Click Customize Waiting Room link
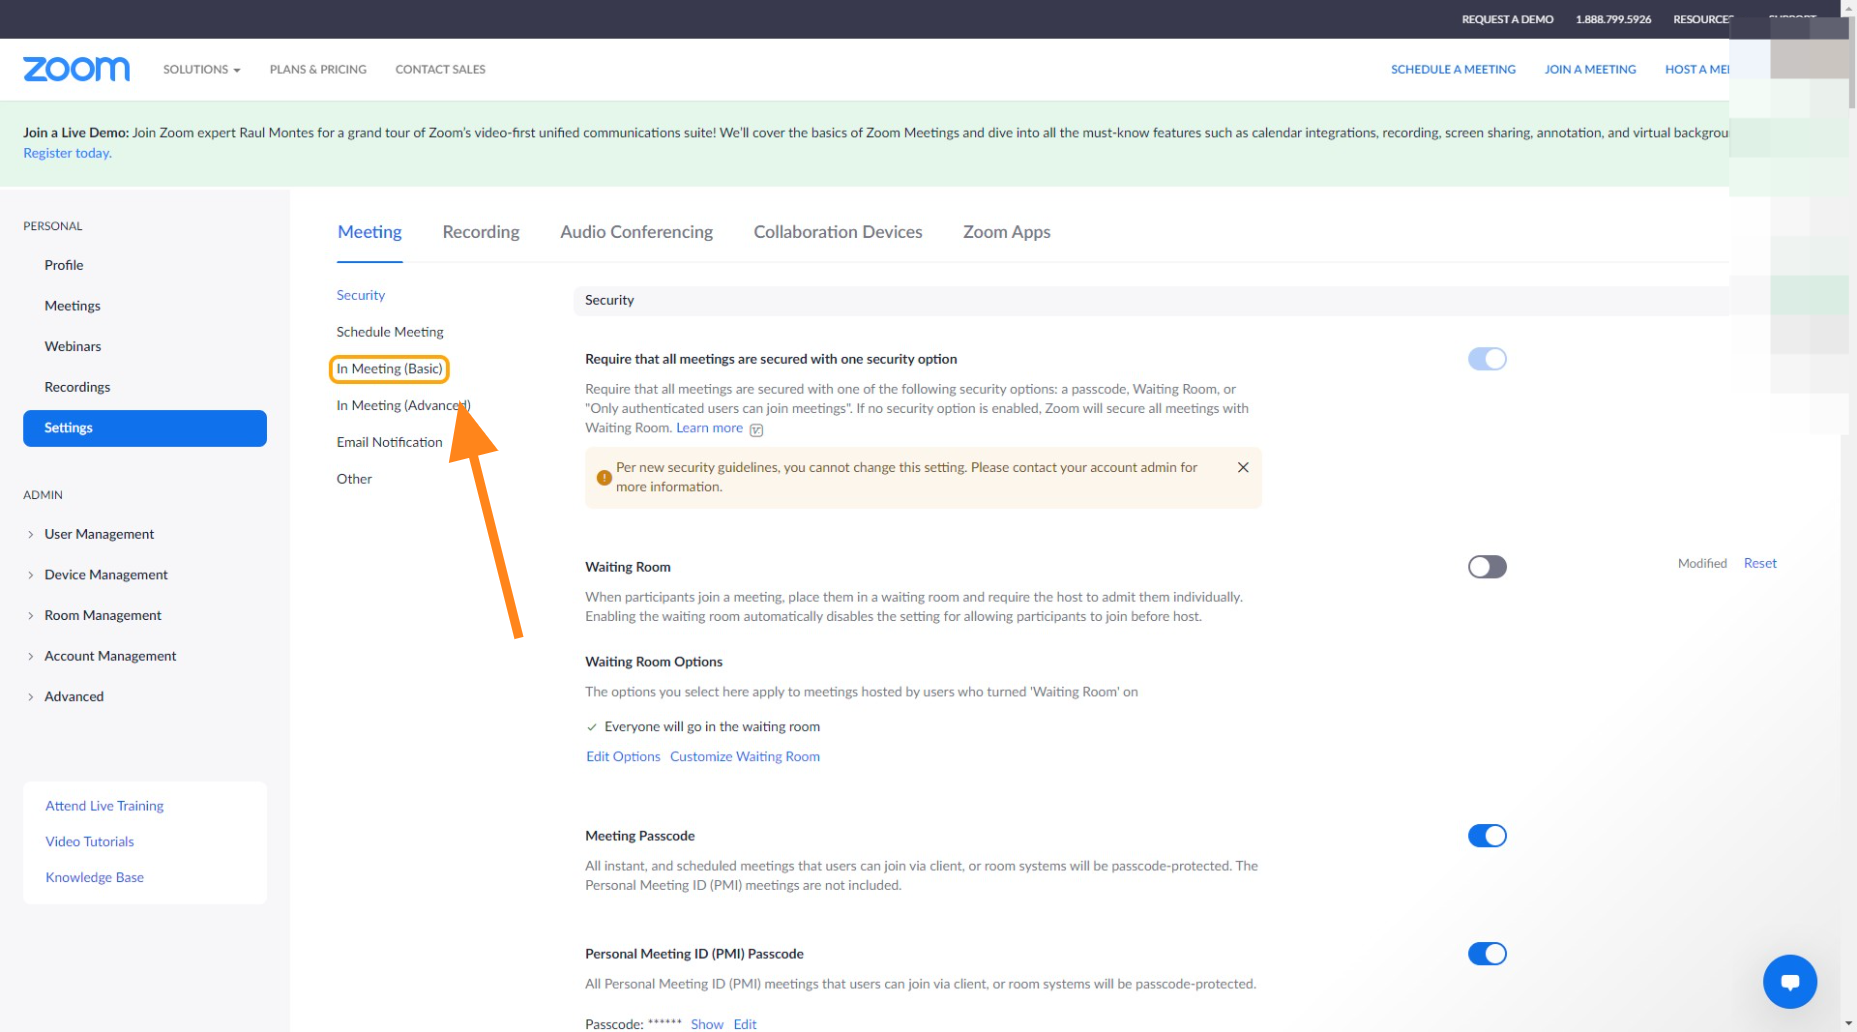The image size is (1857, 1032). (744, 756)
